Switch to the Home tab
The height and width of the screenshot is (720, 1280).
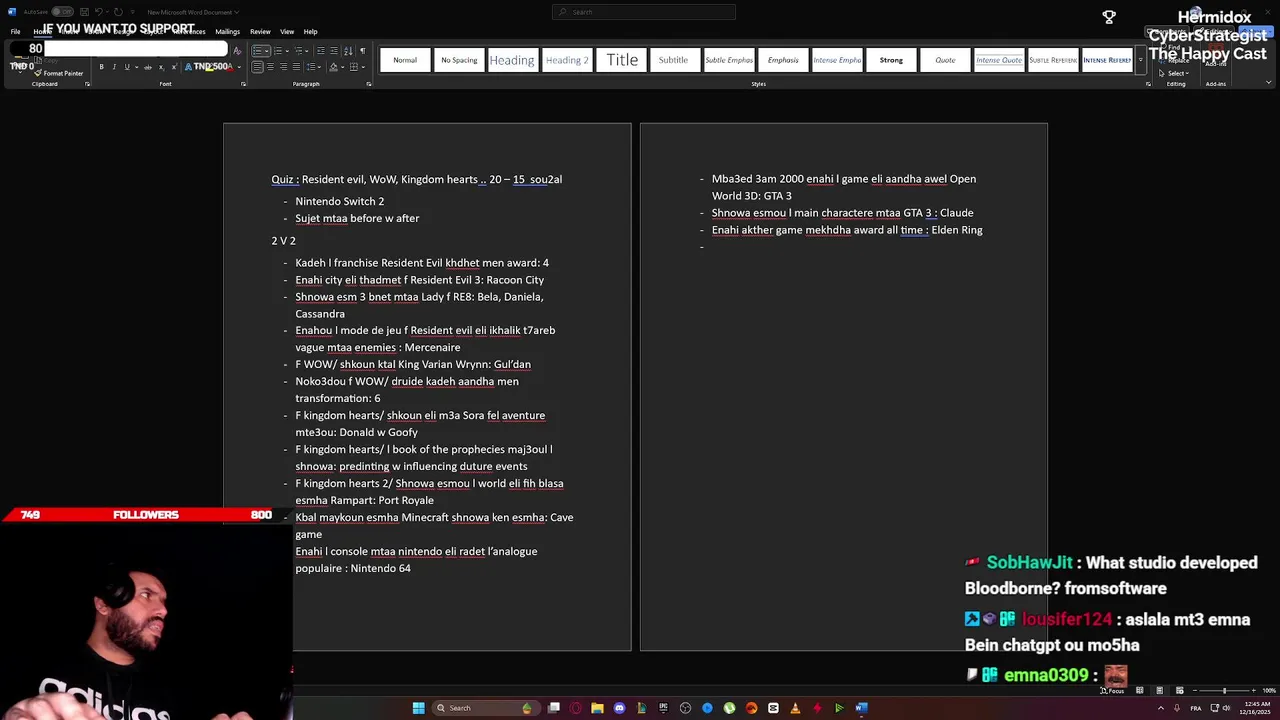[x=42, y=32]
